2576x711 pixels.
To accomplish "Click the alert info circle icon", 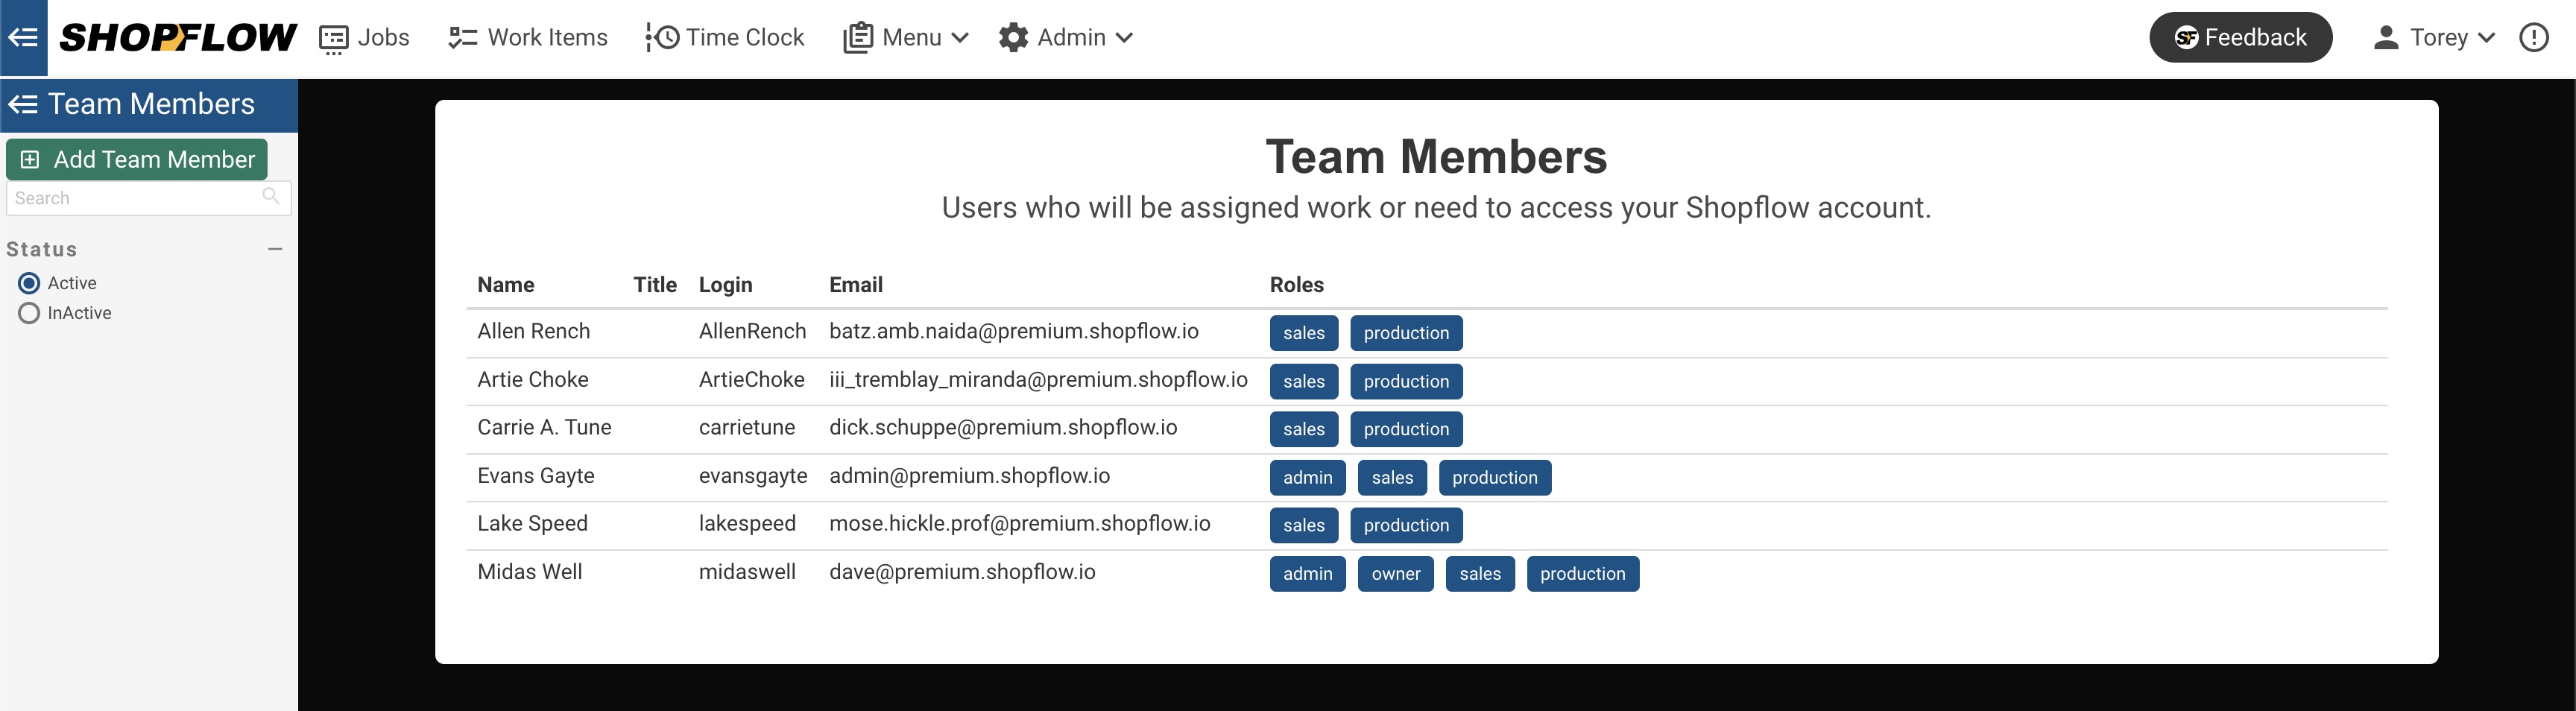I will click(x=2533, y=38).
